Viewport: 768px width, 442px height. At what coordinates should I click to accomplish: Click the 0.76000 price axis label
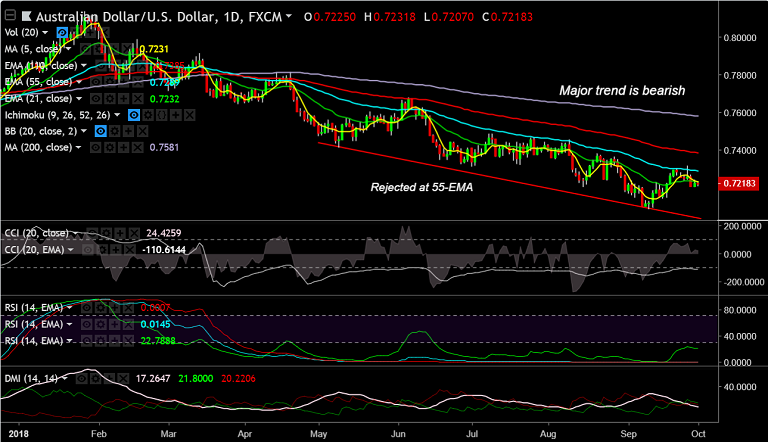[740, 113]
